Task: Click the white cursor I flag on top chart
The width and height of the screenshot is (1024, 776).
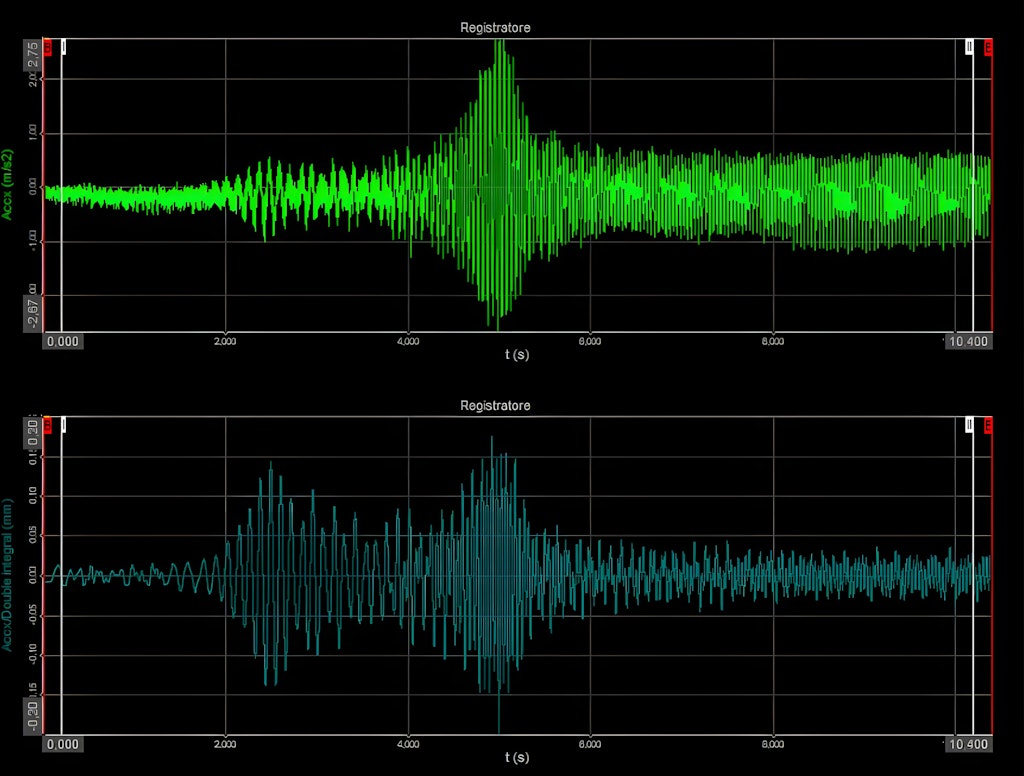Action: pyautogui.click(x=64, y=46)
